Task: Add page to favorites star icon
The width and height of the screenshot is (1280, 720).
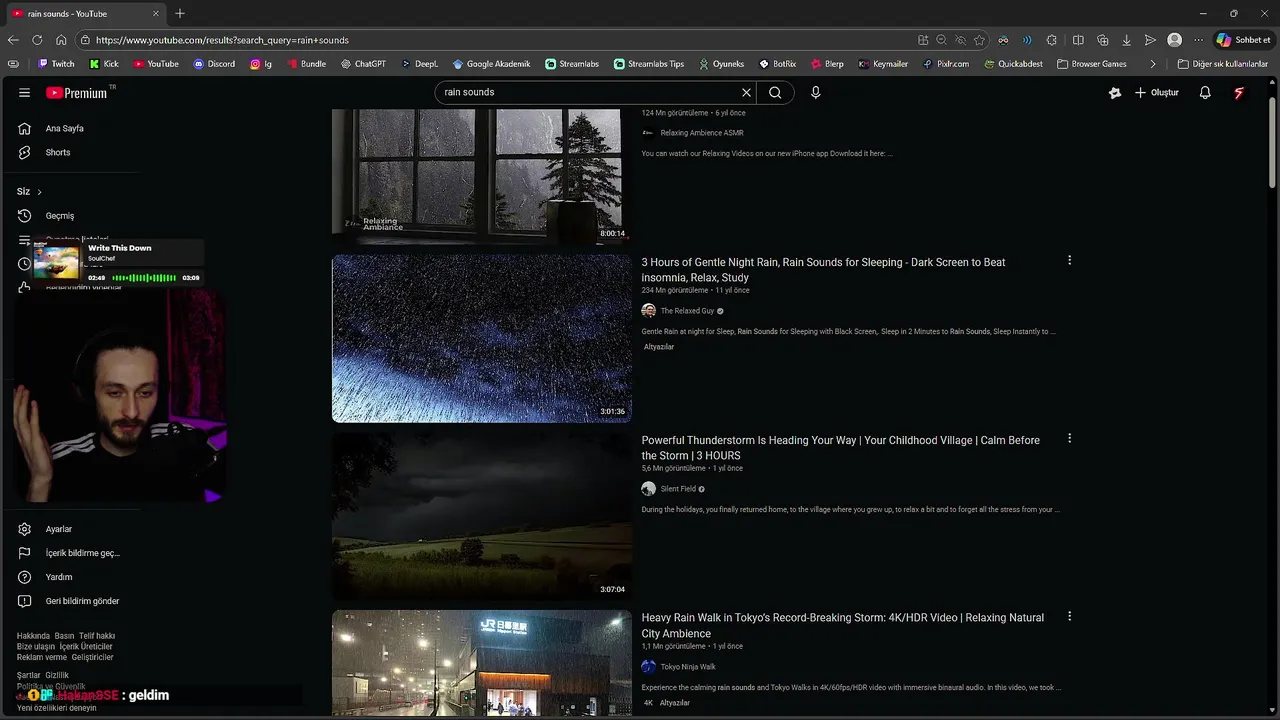Action: point(980,40)
